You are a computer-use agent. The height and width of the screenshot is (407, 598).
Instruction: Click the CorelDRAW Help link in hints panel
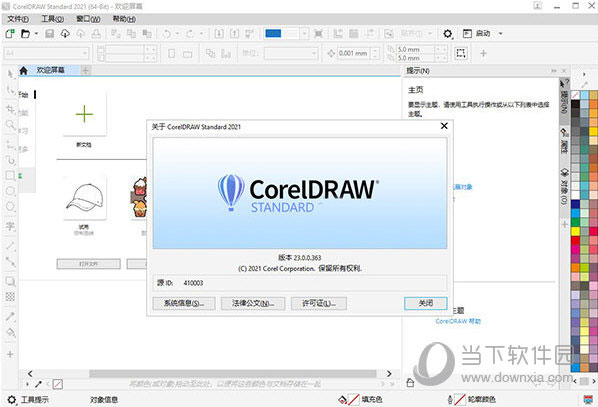[x=458, y=322]
